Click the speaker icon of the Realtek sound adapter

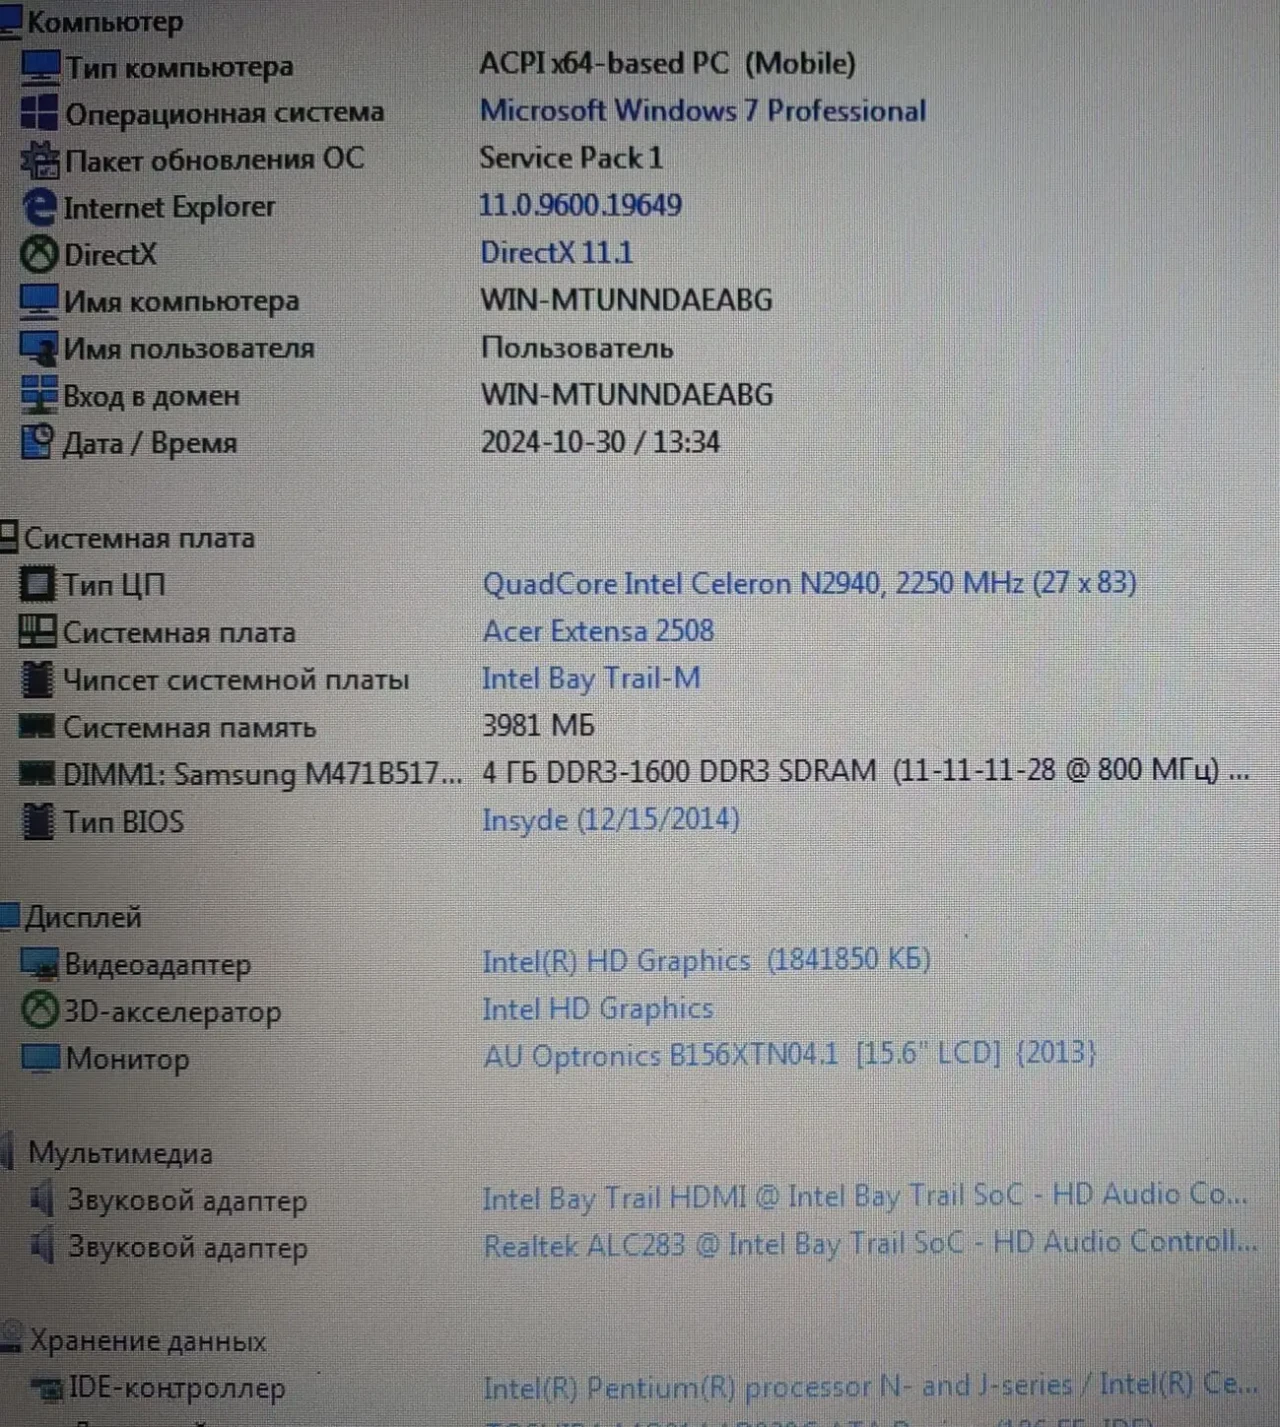pyautogui.click(x=42, y=1247)
